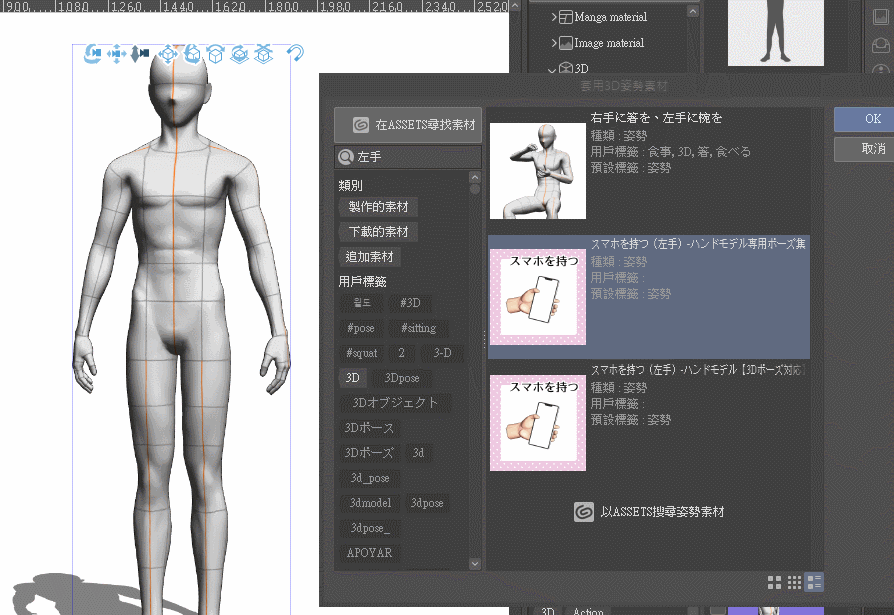Viewport: 894px width, 615px height.
Task: Toggle the 3-D user tag
Action: [x=442, y=353]
